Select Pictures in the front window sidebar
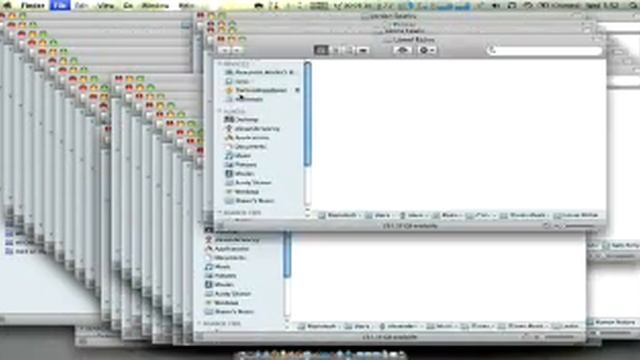The image size is (640, 360). (x=241, y=164)
